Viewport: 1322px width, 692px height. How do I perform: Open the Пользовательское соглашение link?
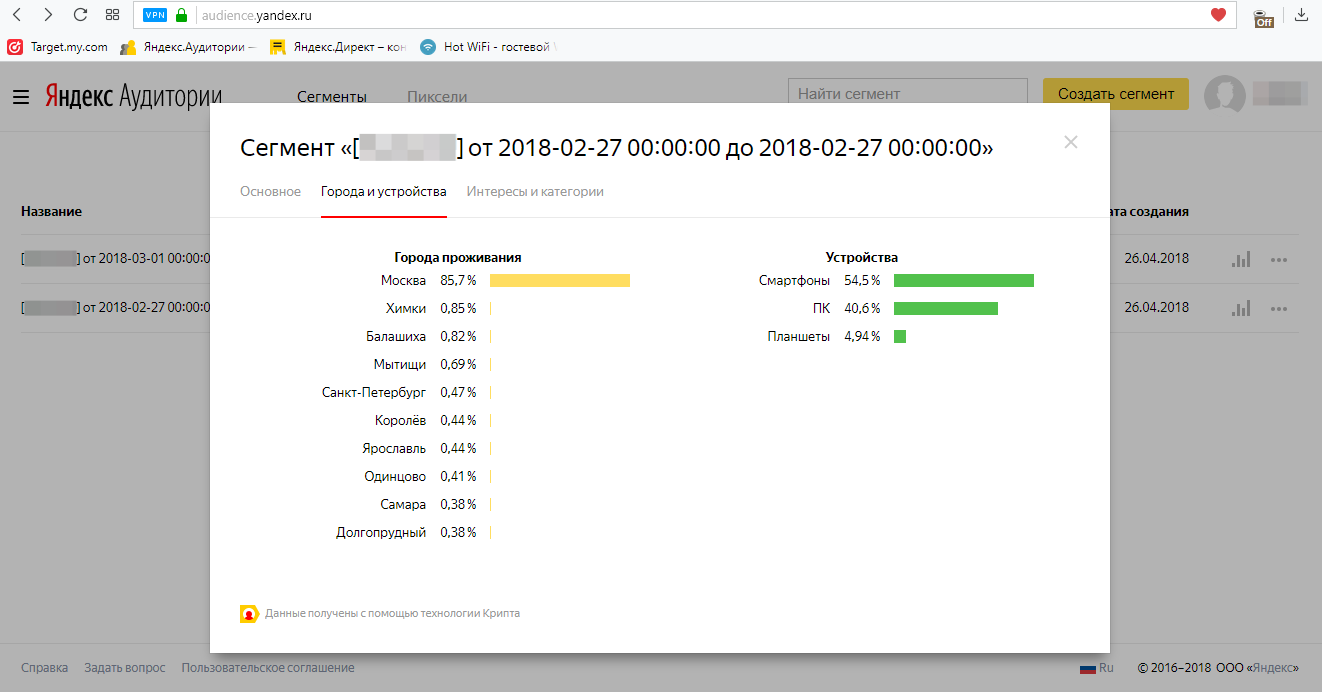[268, 668]
